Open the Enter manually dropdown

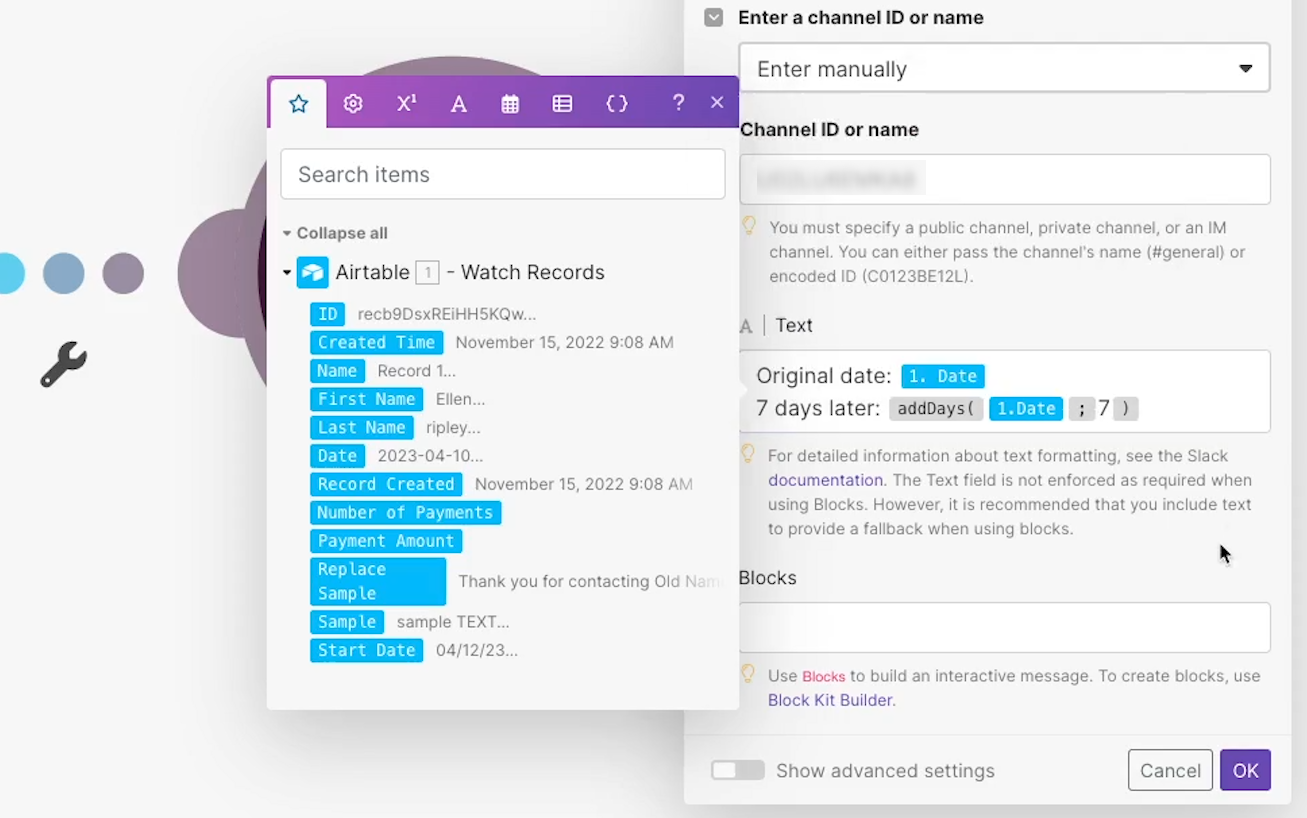pyautogui.click(x=1004, y=69)
